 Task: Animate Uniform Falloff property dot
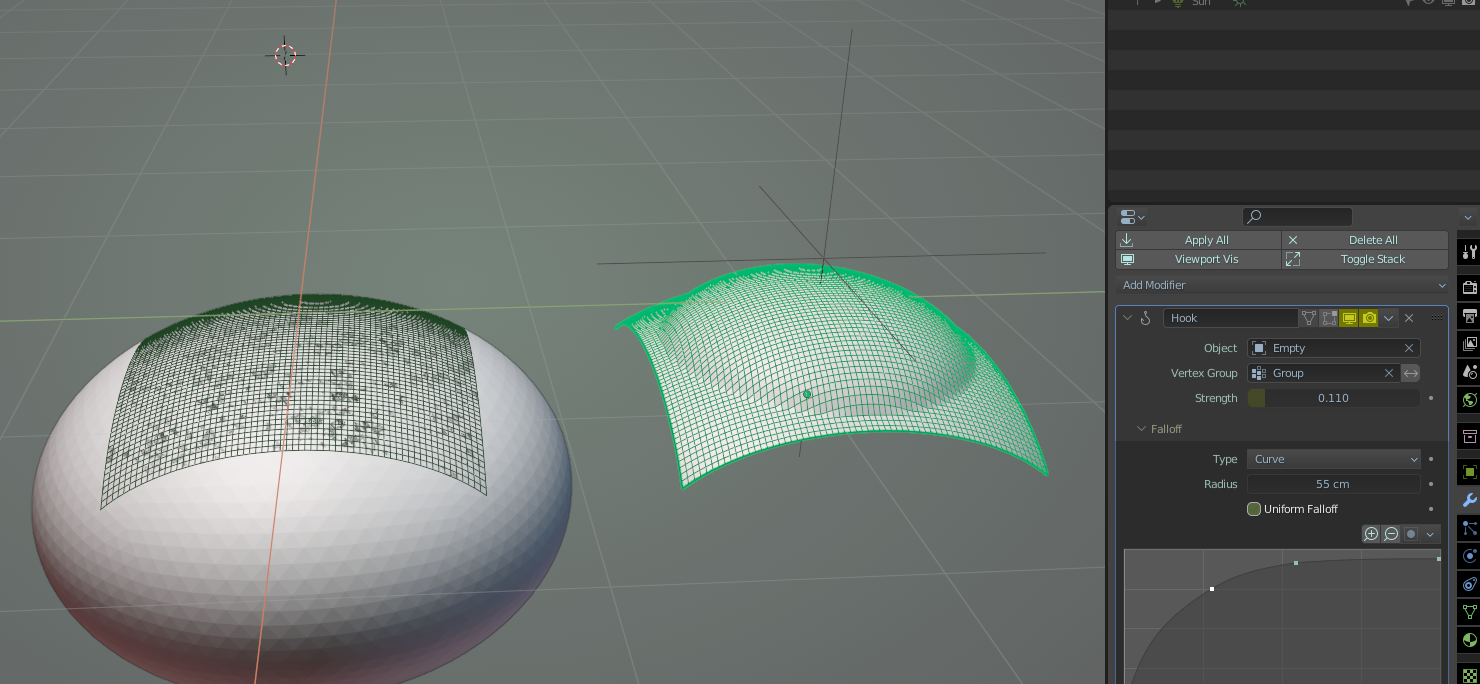1431,509
